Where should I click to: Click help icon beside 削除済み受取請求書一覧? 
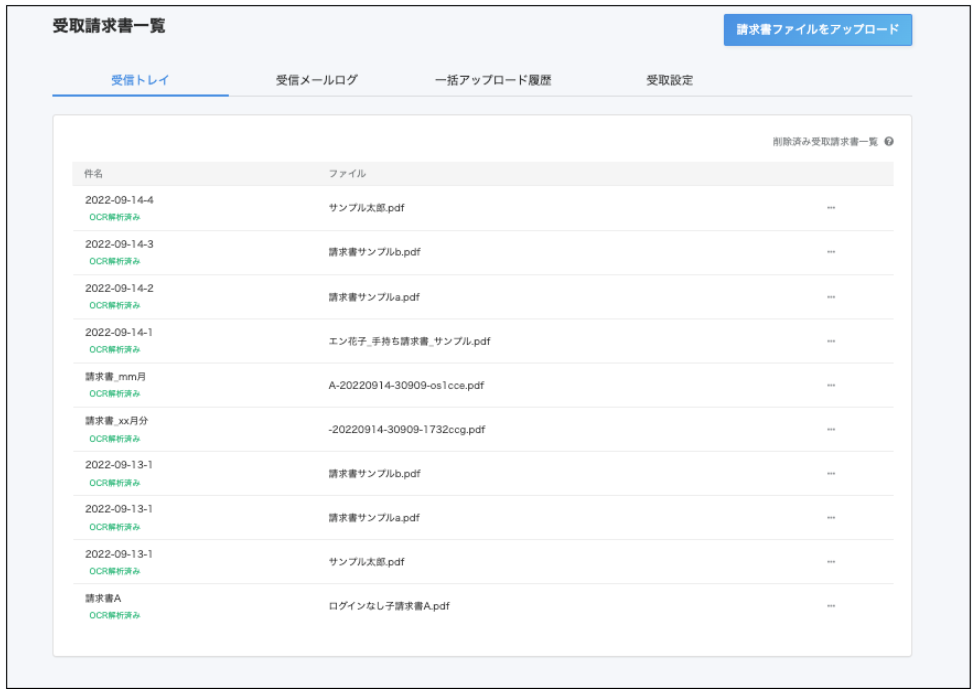coord(889,141)
